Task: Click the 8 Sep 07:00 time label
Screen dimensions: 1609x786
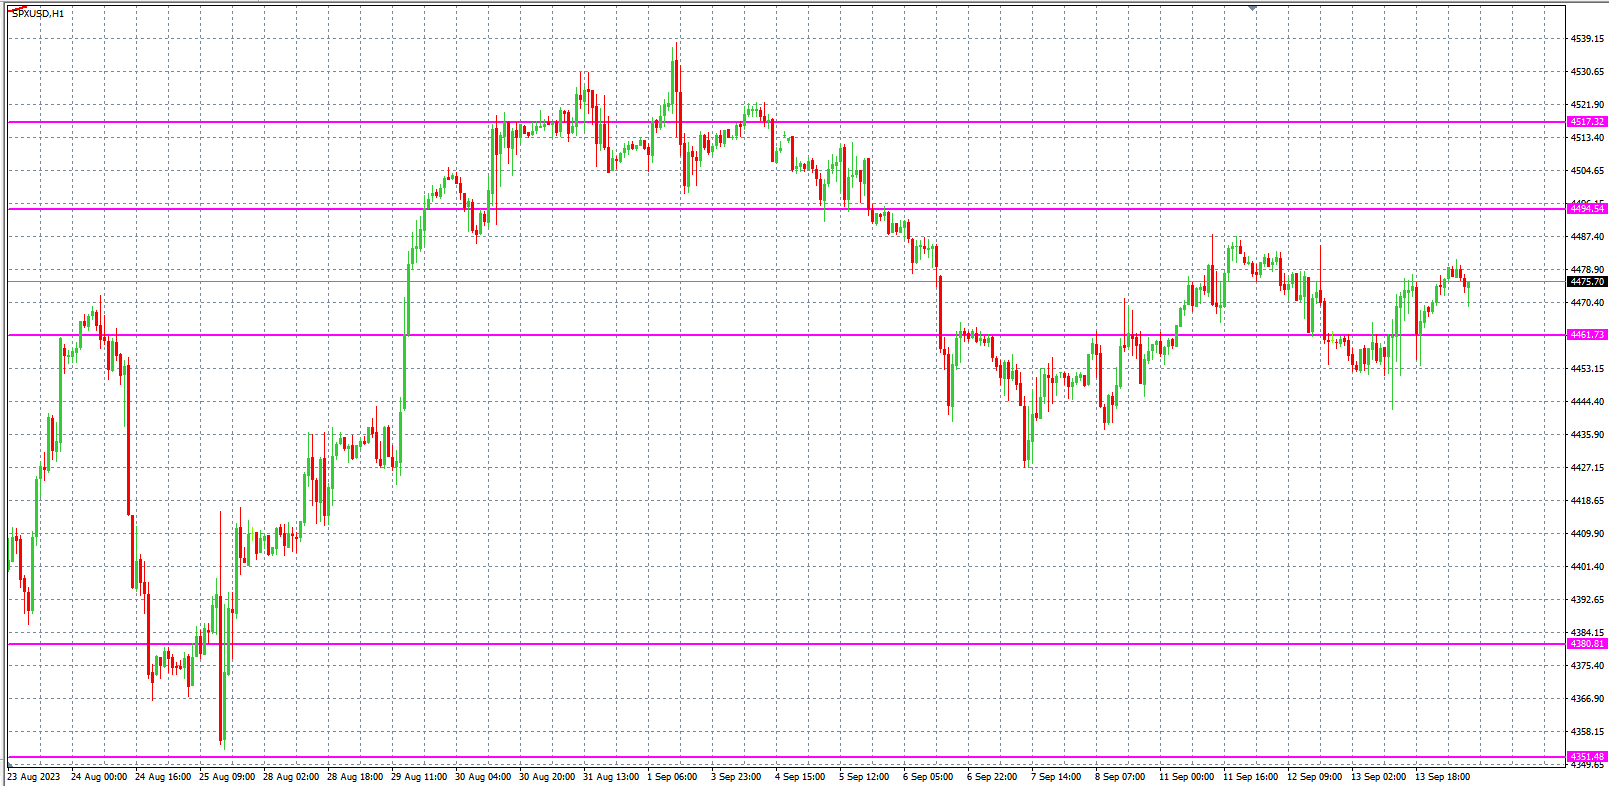Action: tap(1120, 777)
